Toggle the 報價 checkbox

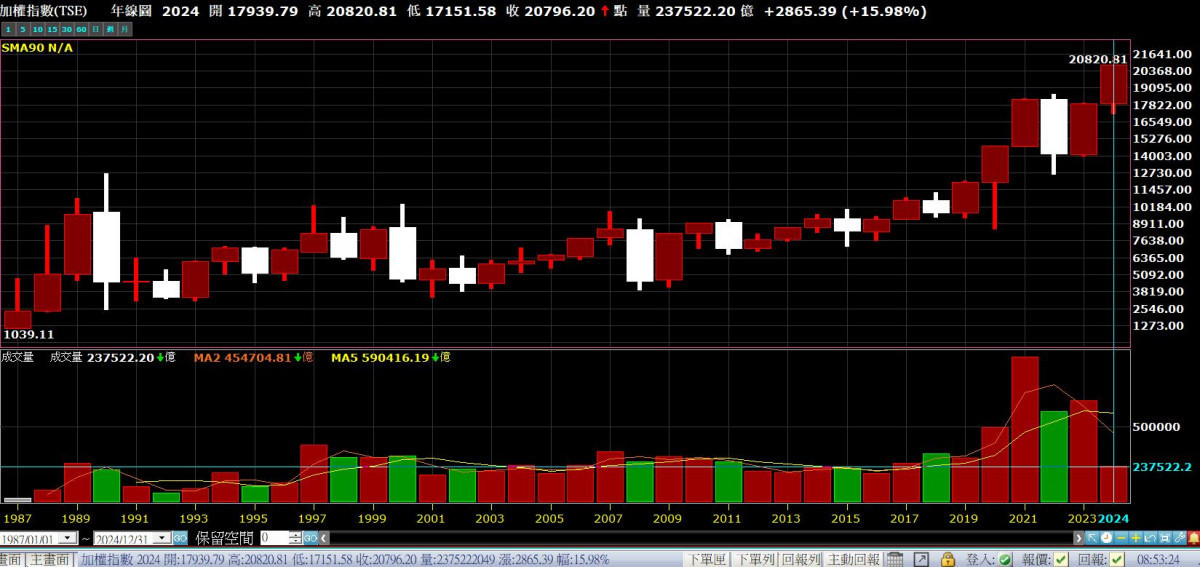(x=1061, y=559)
